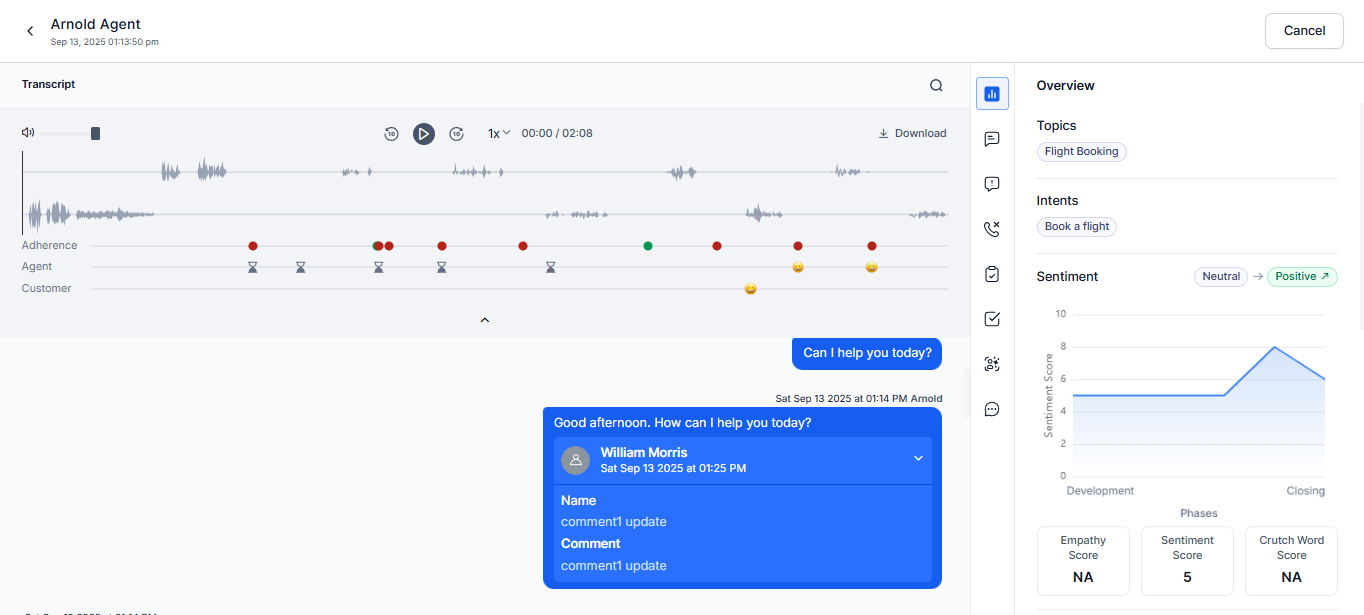Screen dimensions: 1364x615
Task: Collapse the waveform panel chevron
Action: click(485, 319)
